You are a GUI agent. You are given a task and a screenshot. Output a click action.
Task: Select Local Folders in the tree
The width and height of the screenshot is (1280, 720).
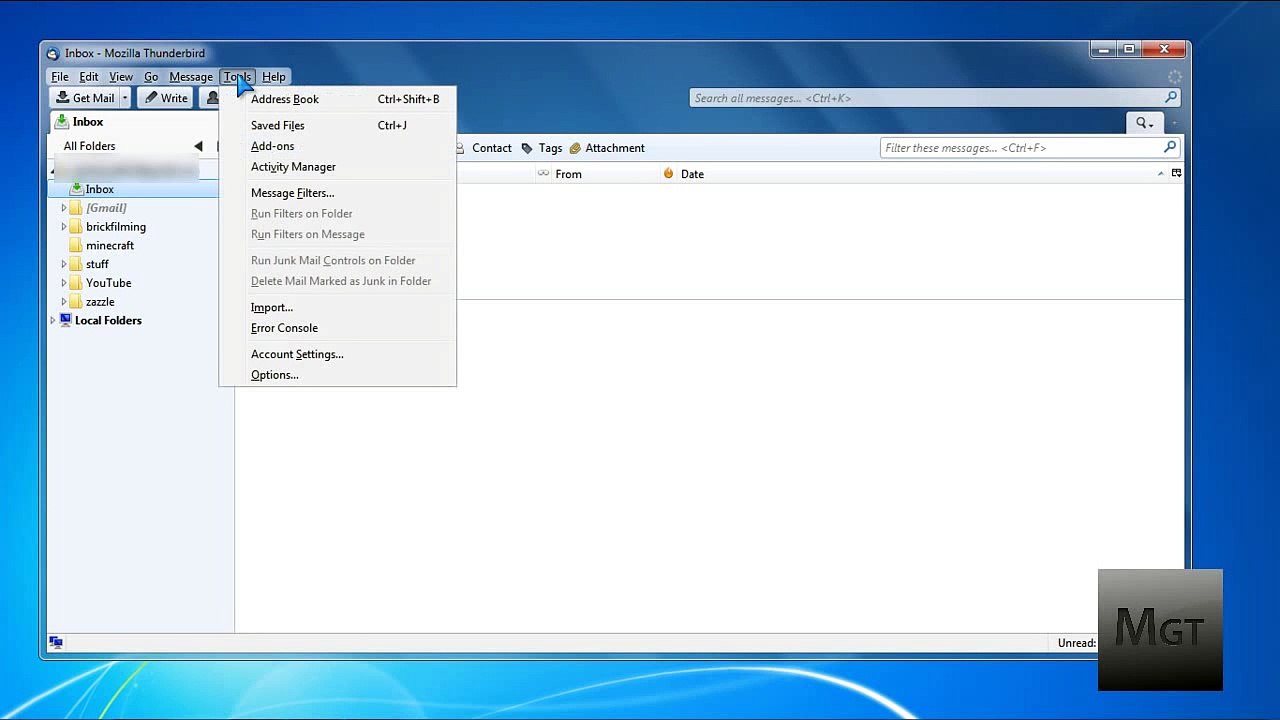pyautogui.click(x=108, y=321)
